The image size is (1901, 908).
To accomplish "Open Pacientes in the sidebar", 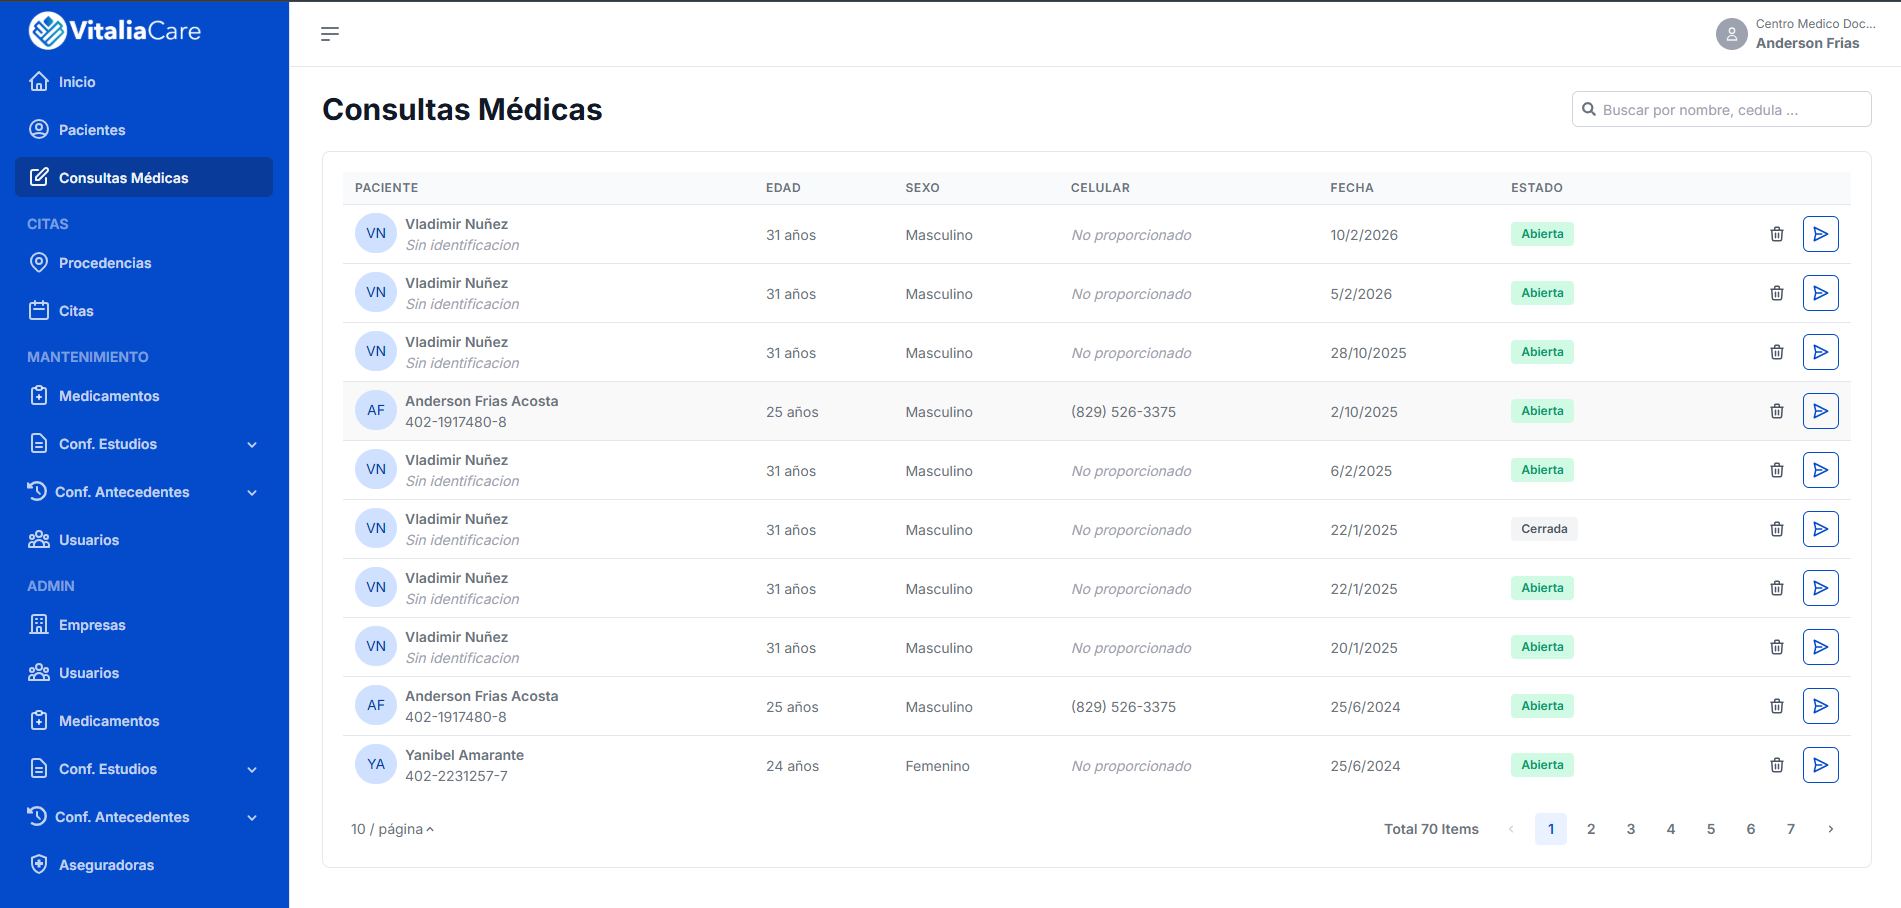I will 144,130.
